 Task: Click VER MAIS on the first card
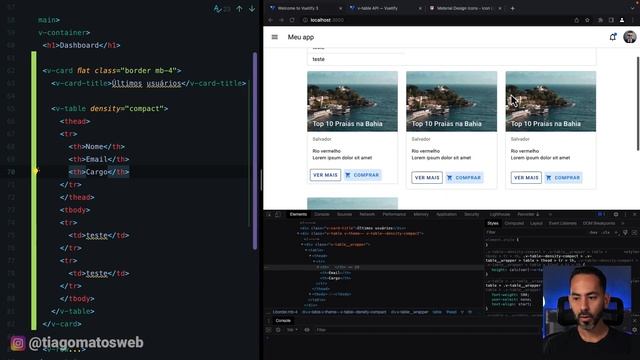coord(325,175)
